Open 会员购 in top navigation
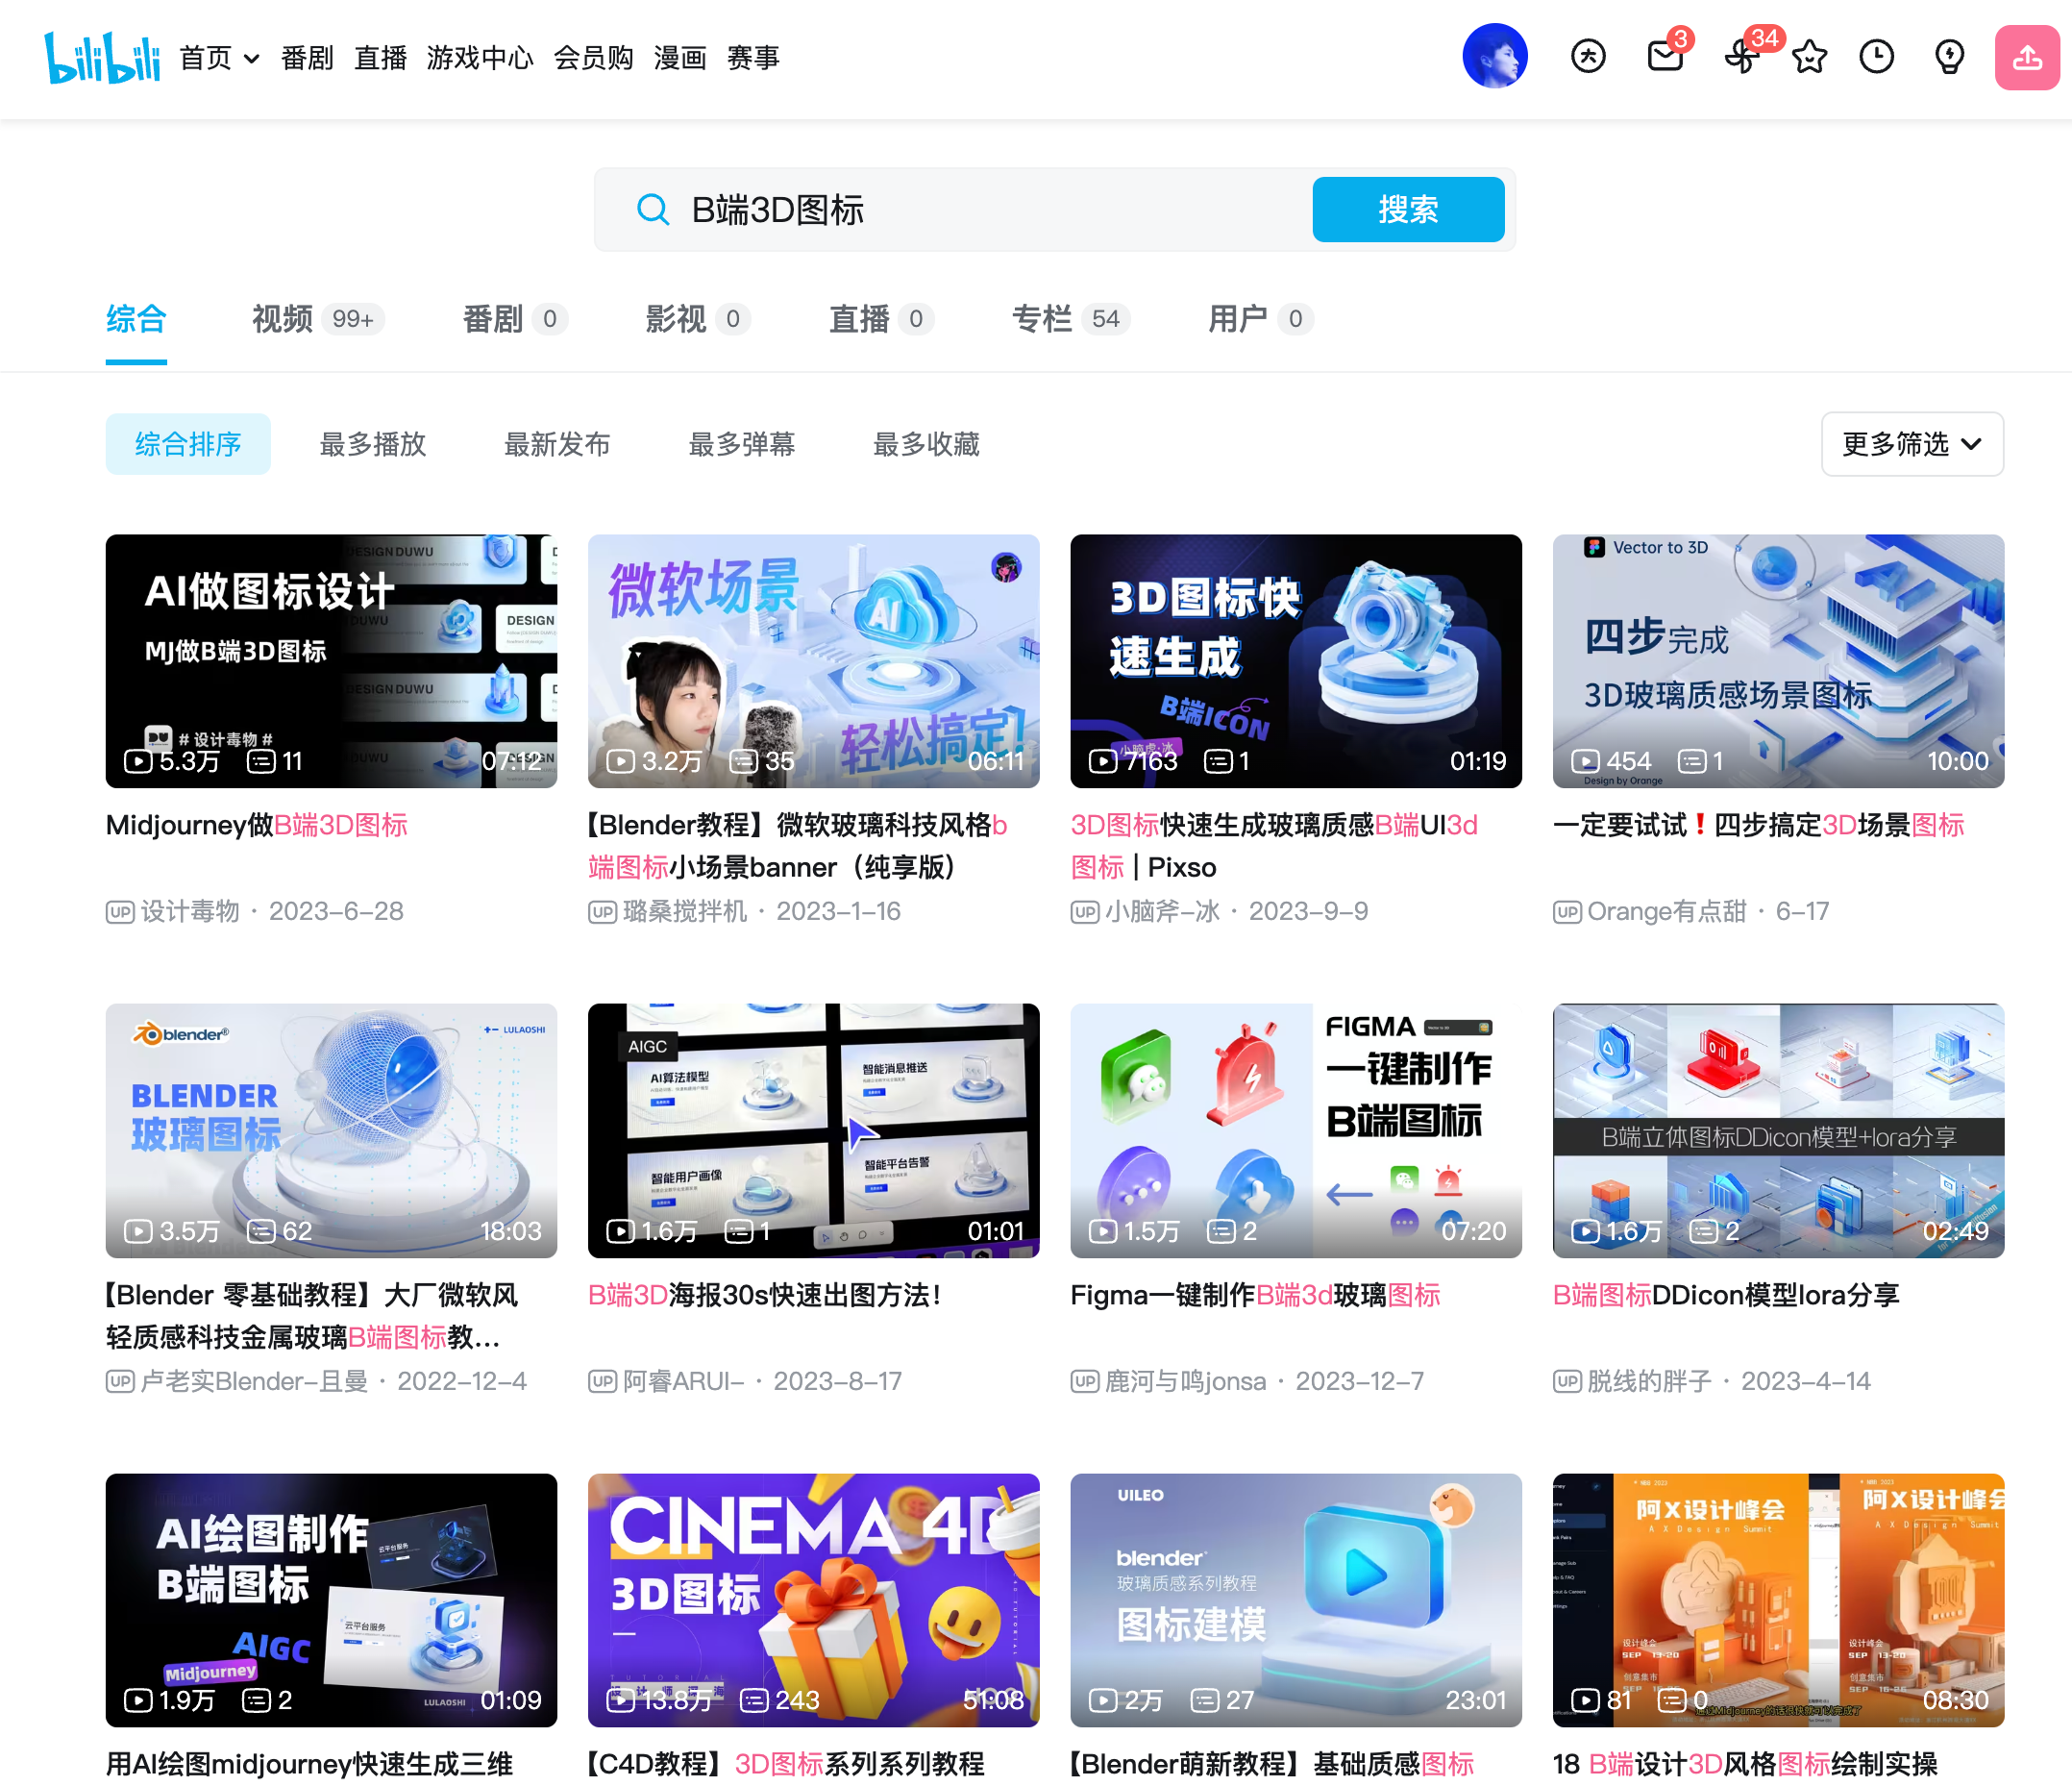Screen dimensions: 2072x1786 593,58
